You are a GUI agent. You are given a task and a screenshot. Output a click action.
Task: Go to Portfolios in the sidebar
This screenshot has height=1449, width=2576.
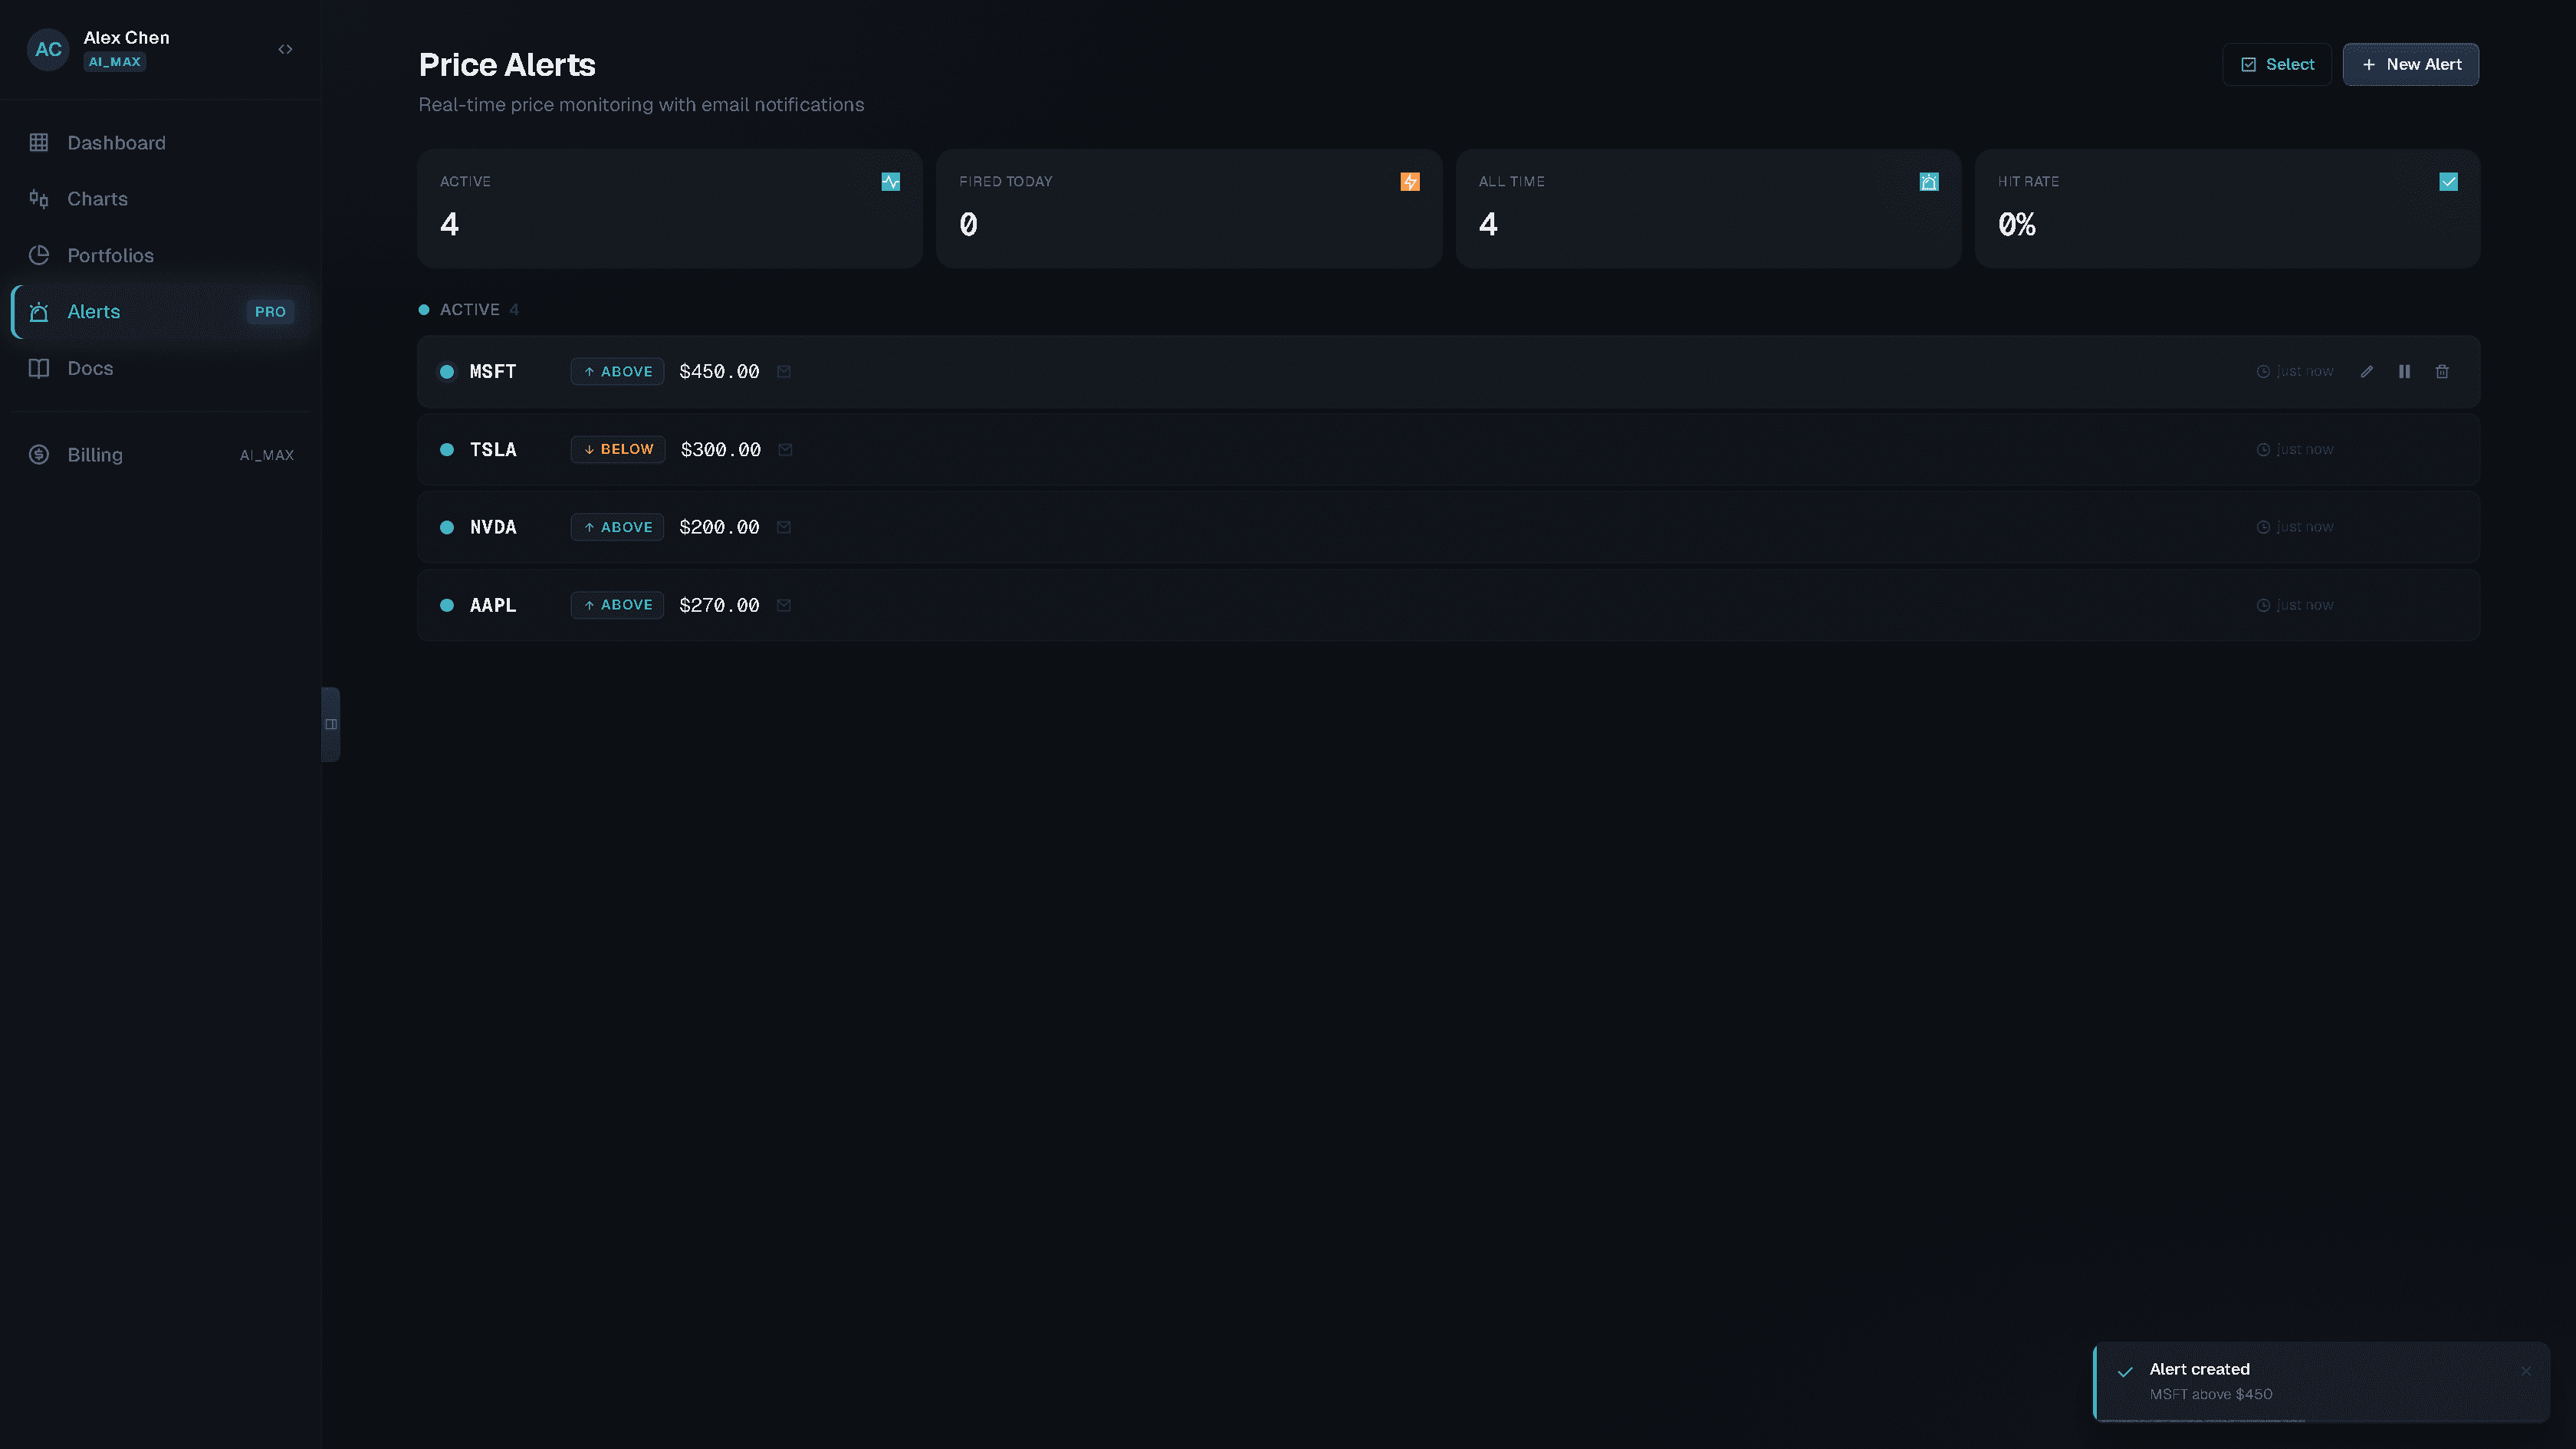click(x=110, y=255)
